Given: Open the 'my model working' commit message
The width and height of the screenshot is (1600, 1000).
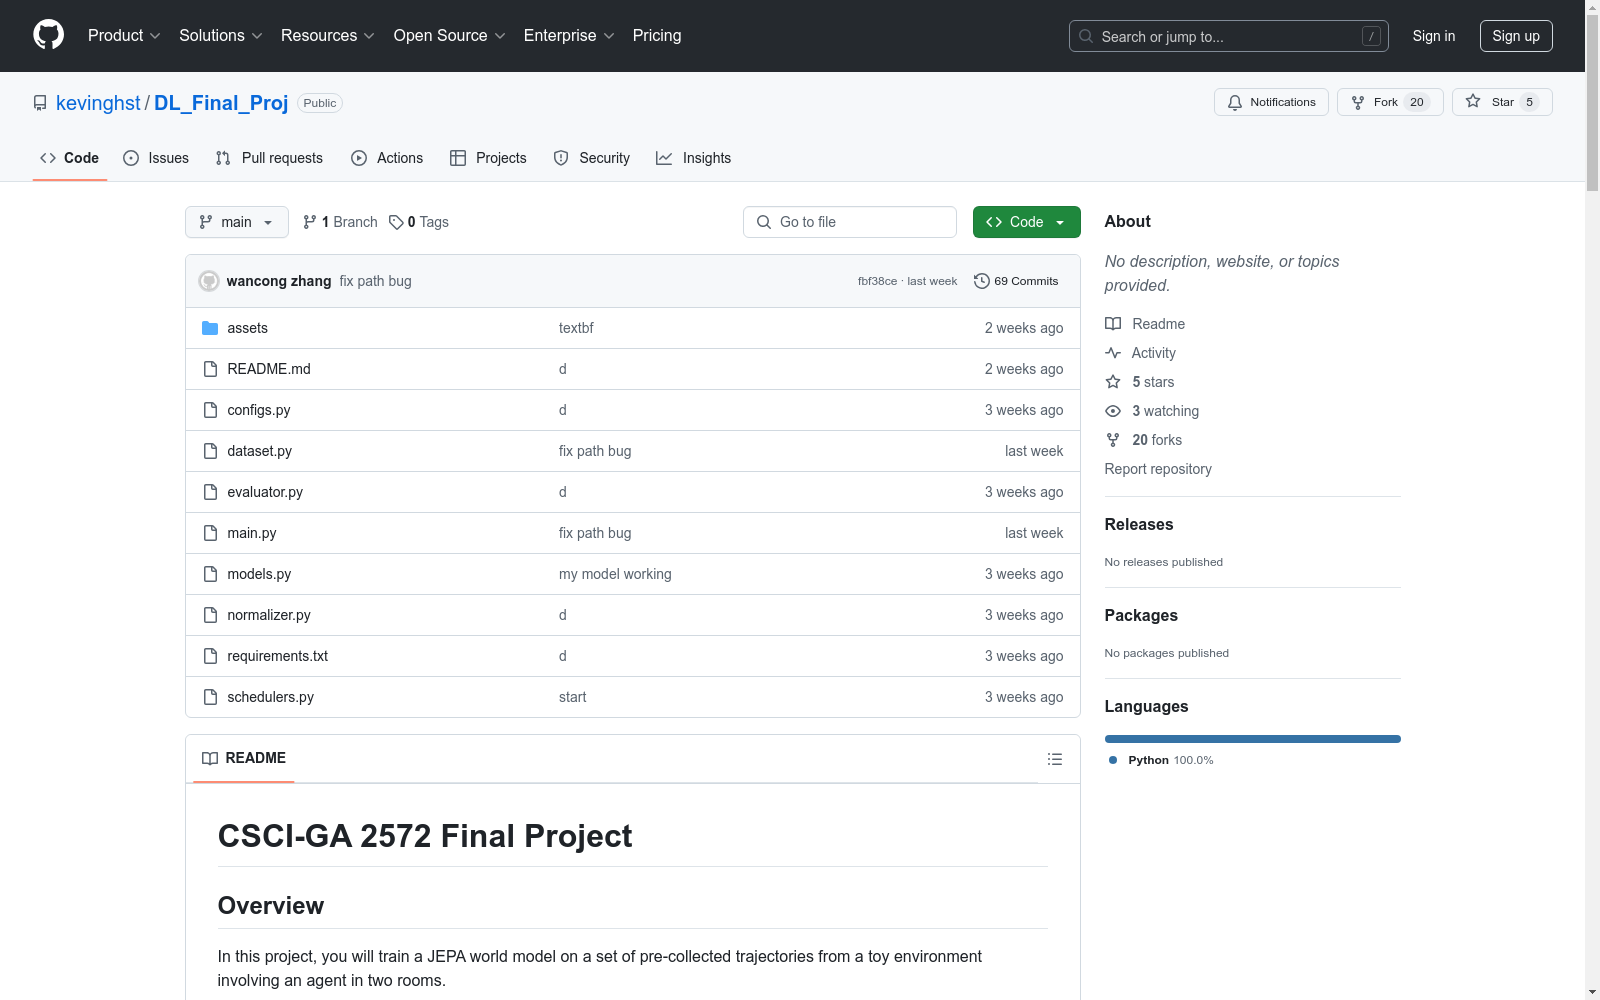Looking at the screenshot, I should [615, 574].
